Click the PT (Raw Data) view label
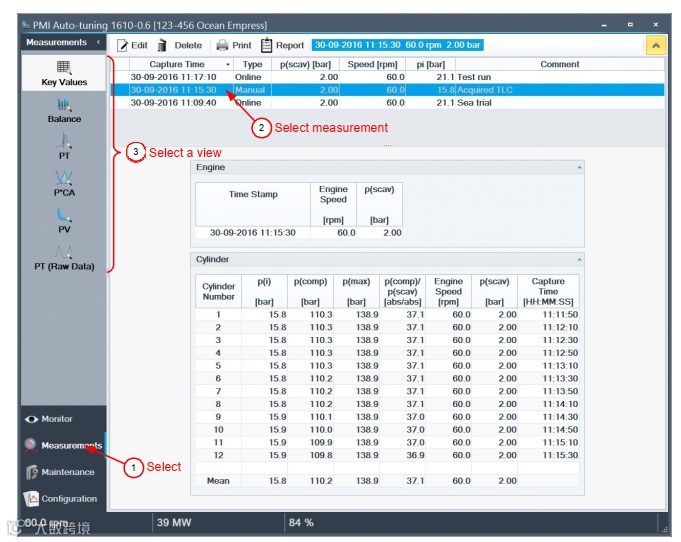 [x=64, y=267]
